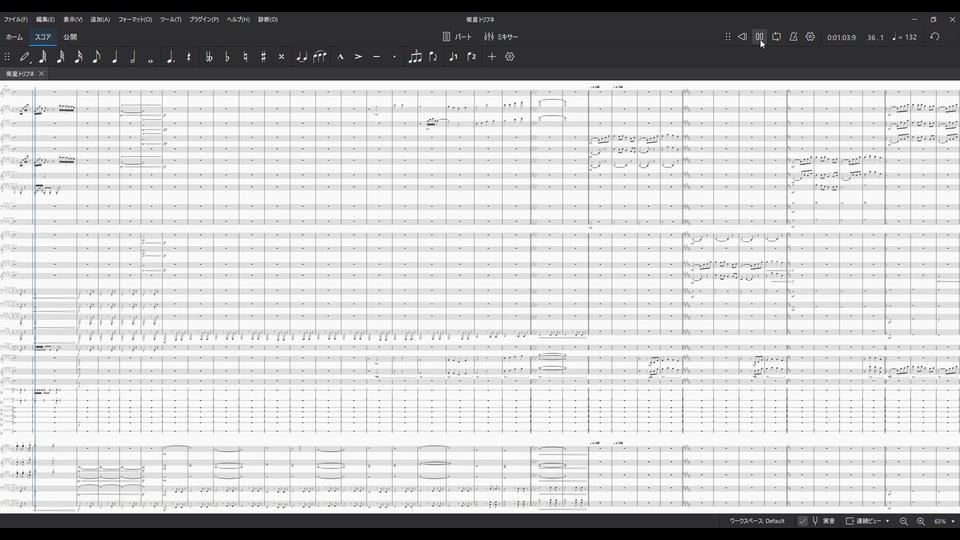
Task: Switch to voice 1
Action: click(x=453, y=57)
